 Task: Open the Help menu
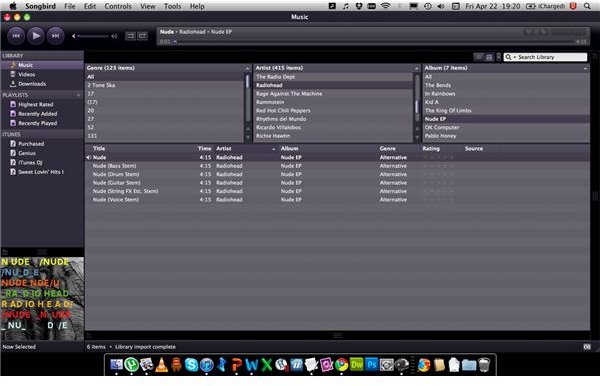tap(197, 6)
